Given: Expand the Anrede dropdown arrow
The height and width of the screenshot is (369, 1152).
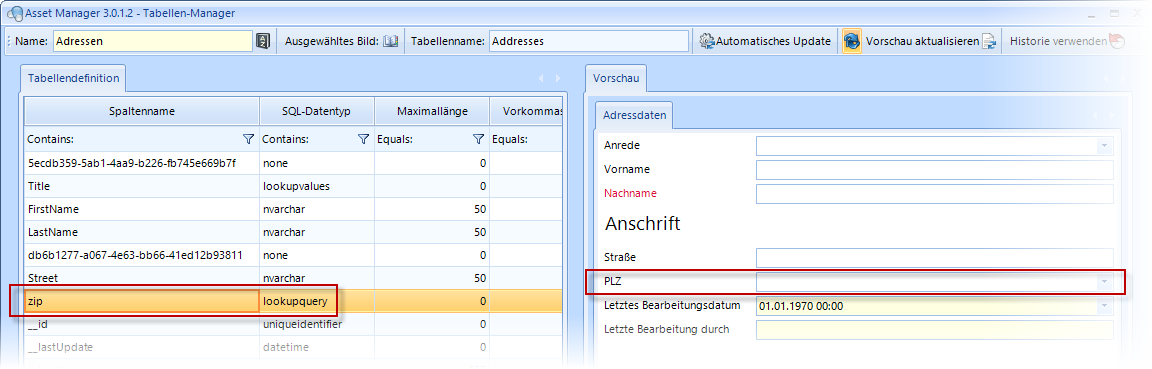Looking at the screenshot, I should point(1104,146).
